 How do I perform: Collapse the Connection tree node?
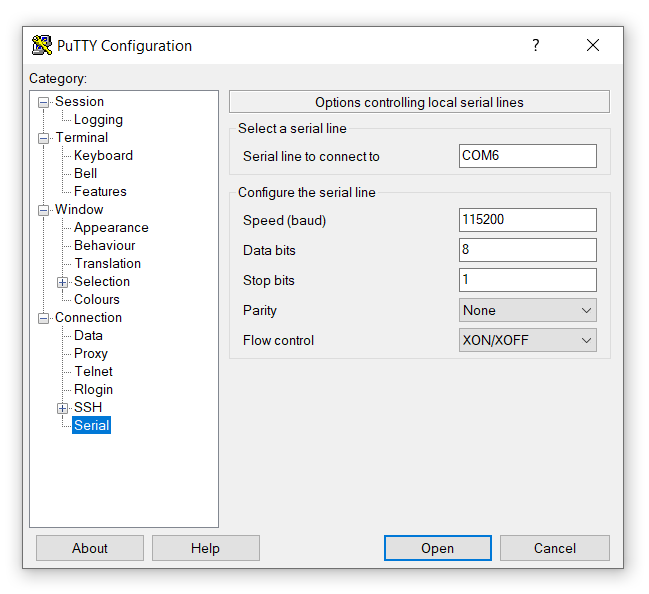click(x=43, y=318)
